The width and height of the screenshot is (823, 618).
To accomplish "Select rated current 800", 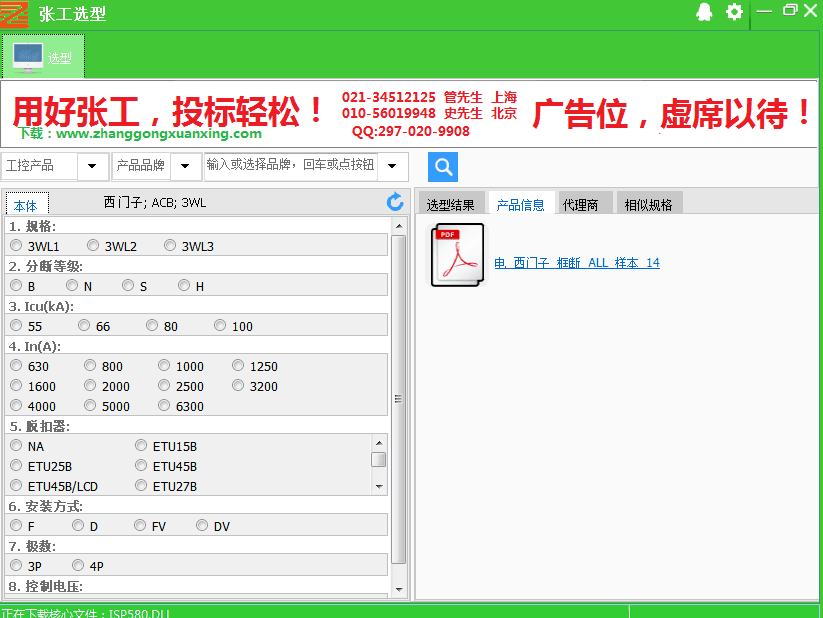I will tap(90, 365).
